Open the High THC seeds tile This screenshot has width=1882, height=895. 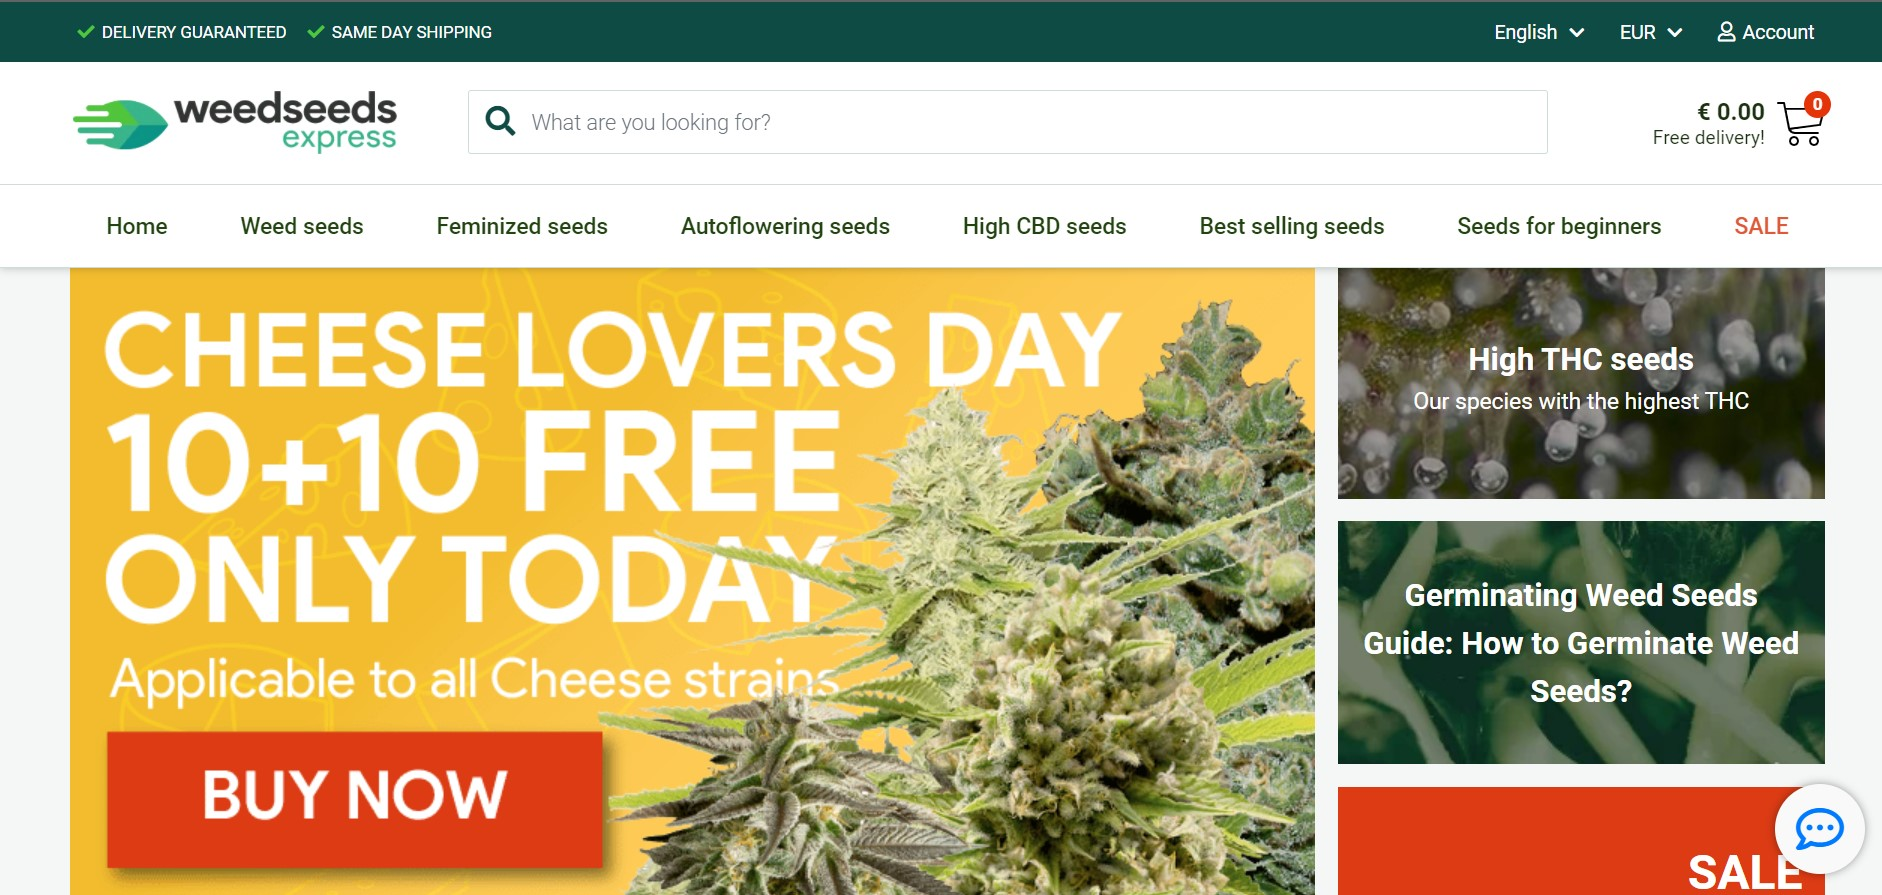click(1581, 383)
